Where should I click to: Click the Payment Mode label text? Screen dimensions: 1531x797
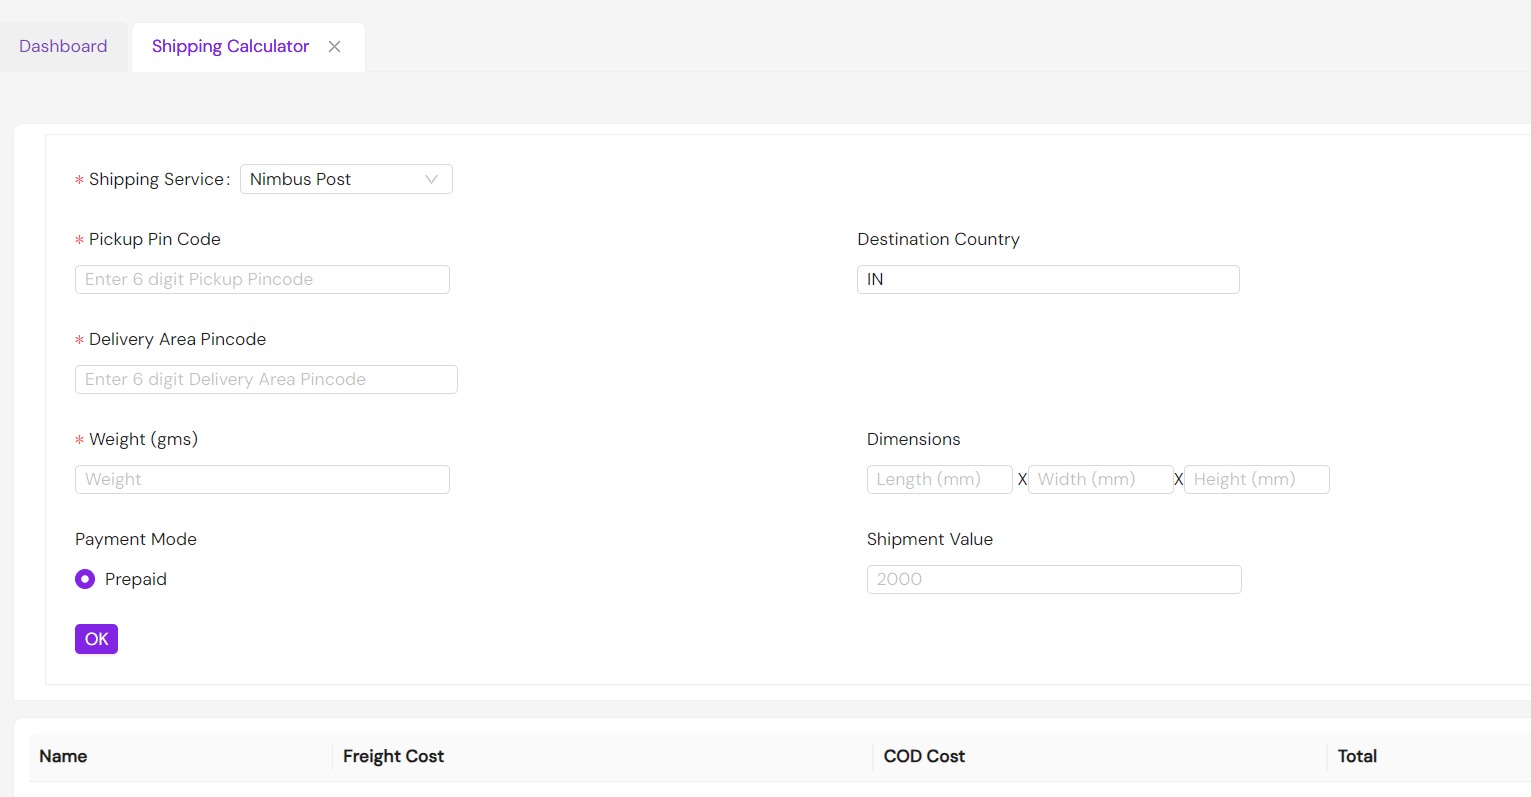click(136, 539)
